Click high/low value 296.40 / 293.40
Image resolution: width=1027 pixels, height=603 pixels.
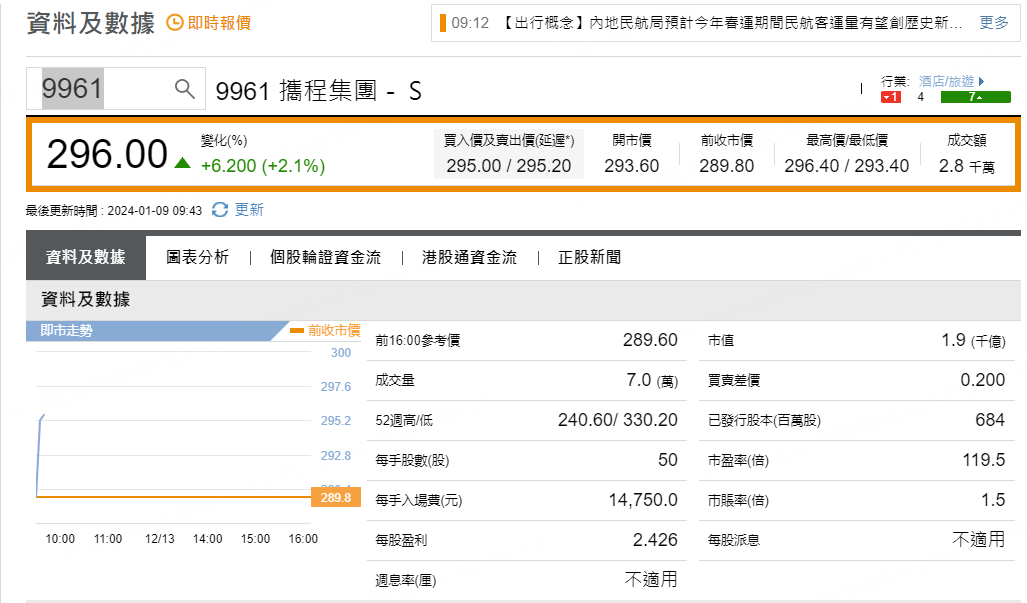[x=847, y=166]
